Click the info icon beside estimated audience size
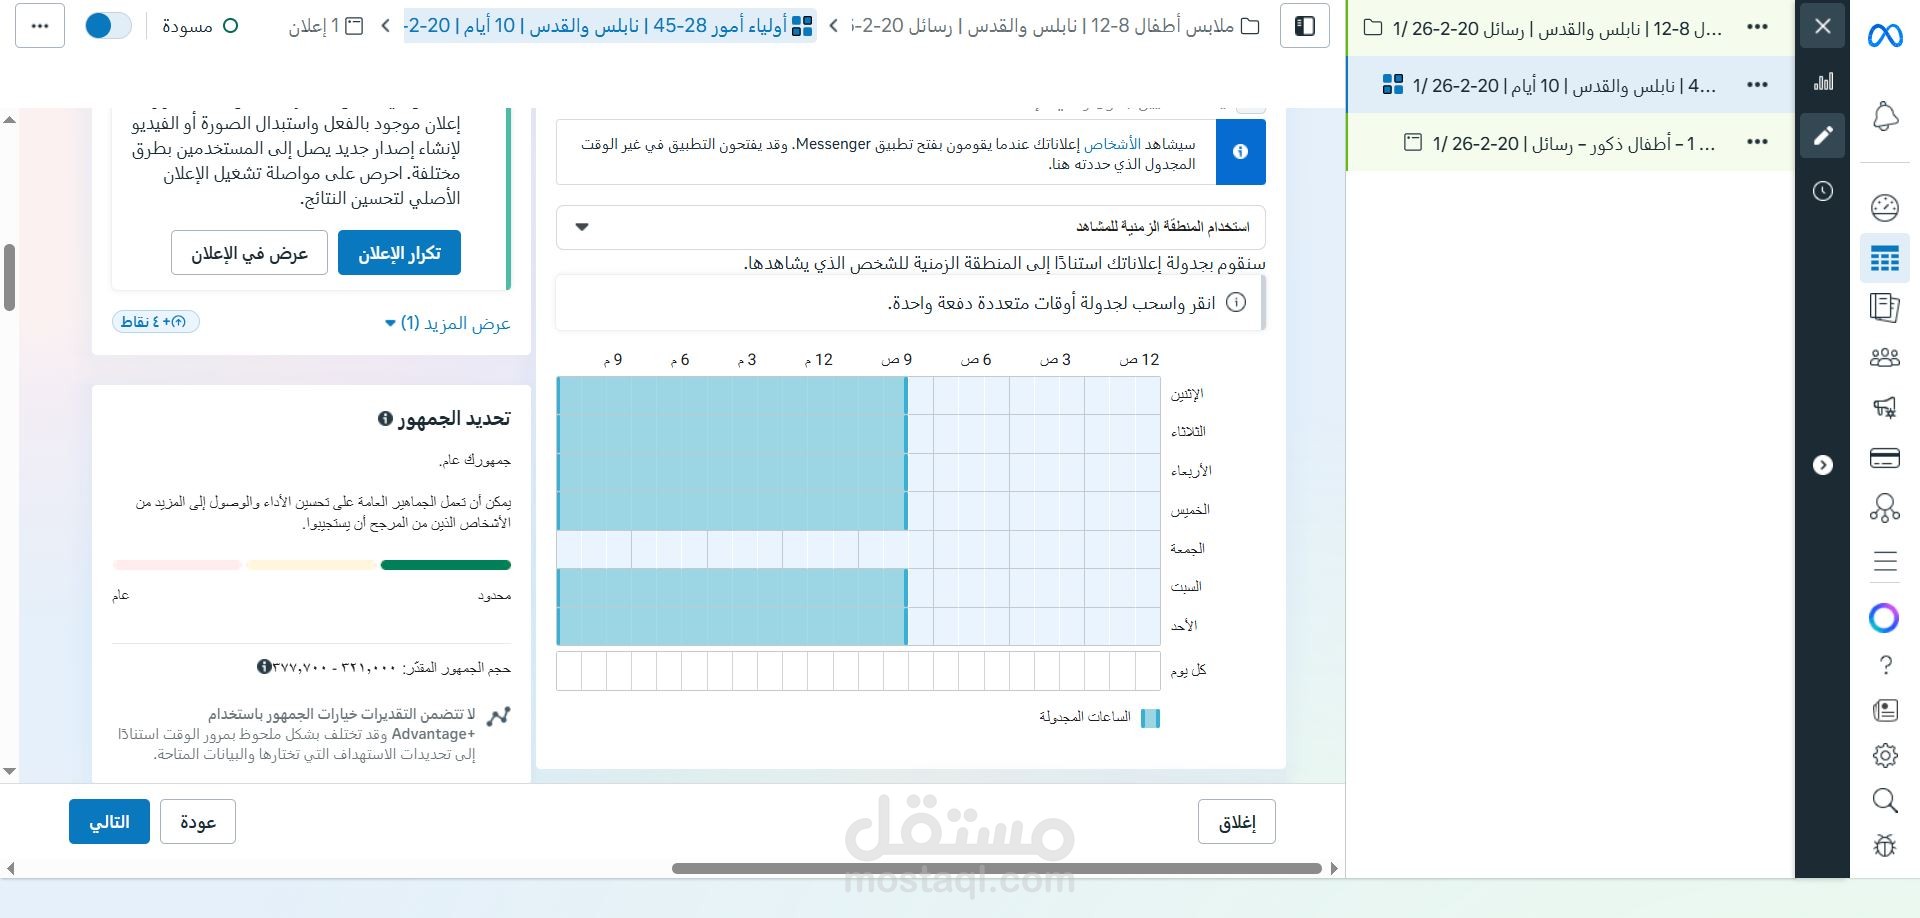Screen dimensions: 1920x918 pyautogui.click(x=264, y=667)
